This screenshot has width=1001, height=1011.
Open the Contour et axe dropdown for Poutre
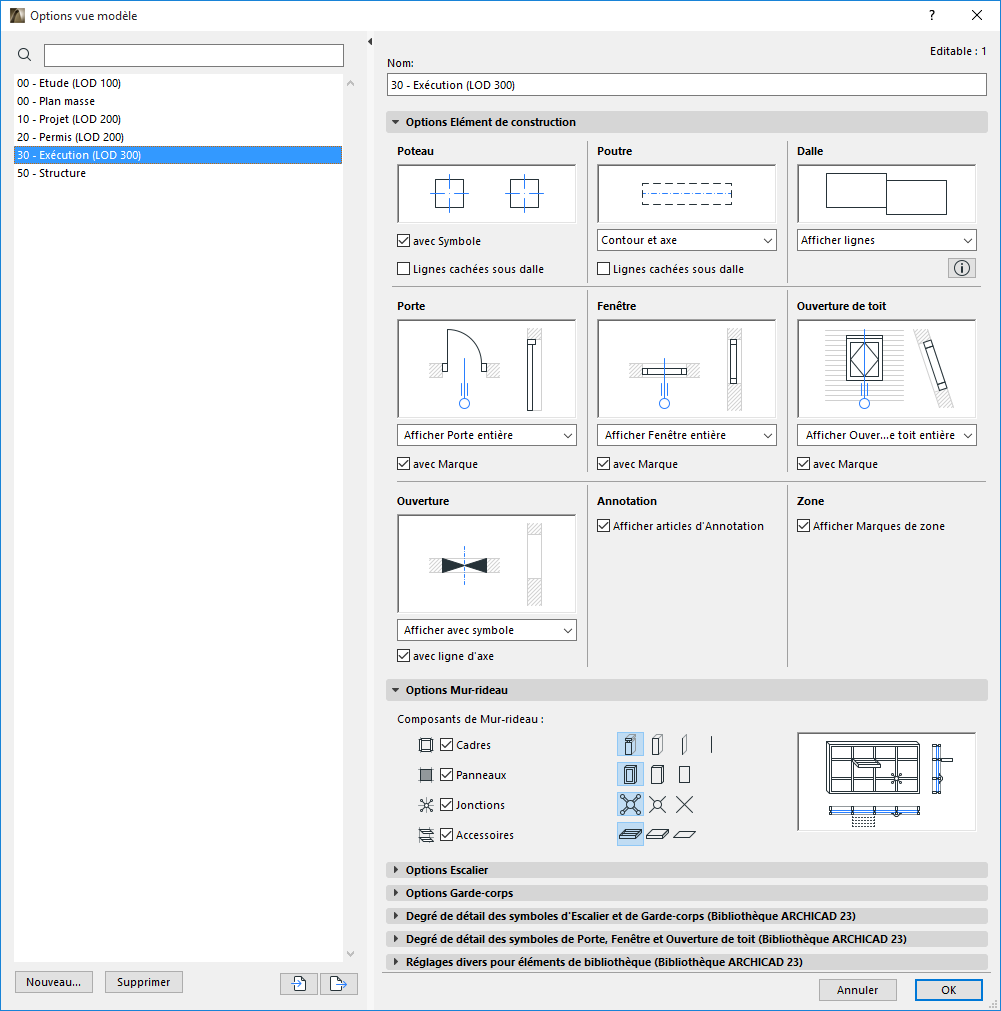point(686,240)
